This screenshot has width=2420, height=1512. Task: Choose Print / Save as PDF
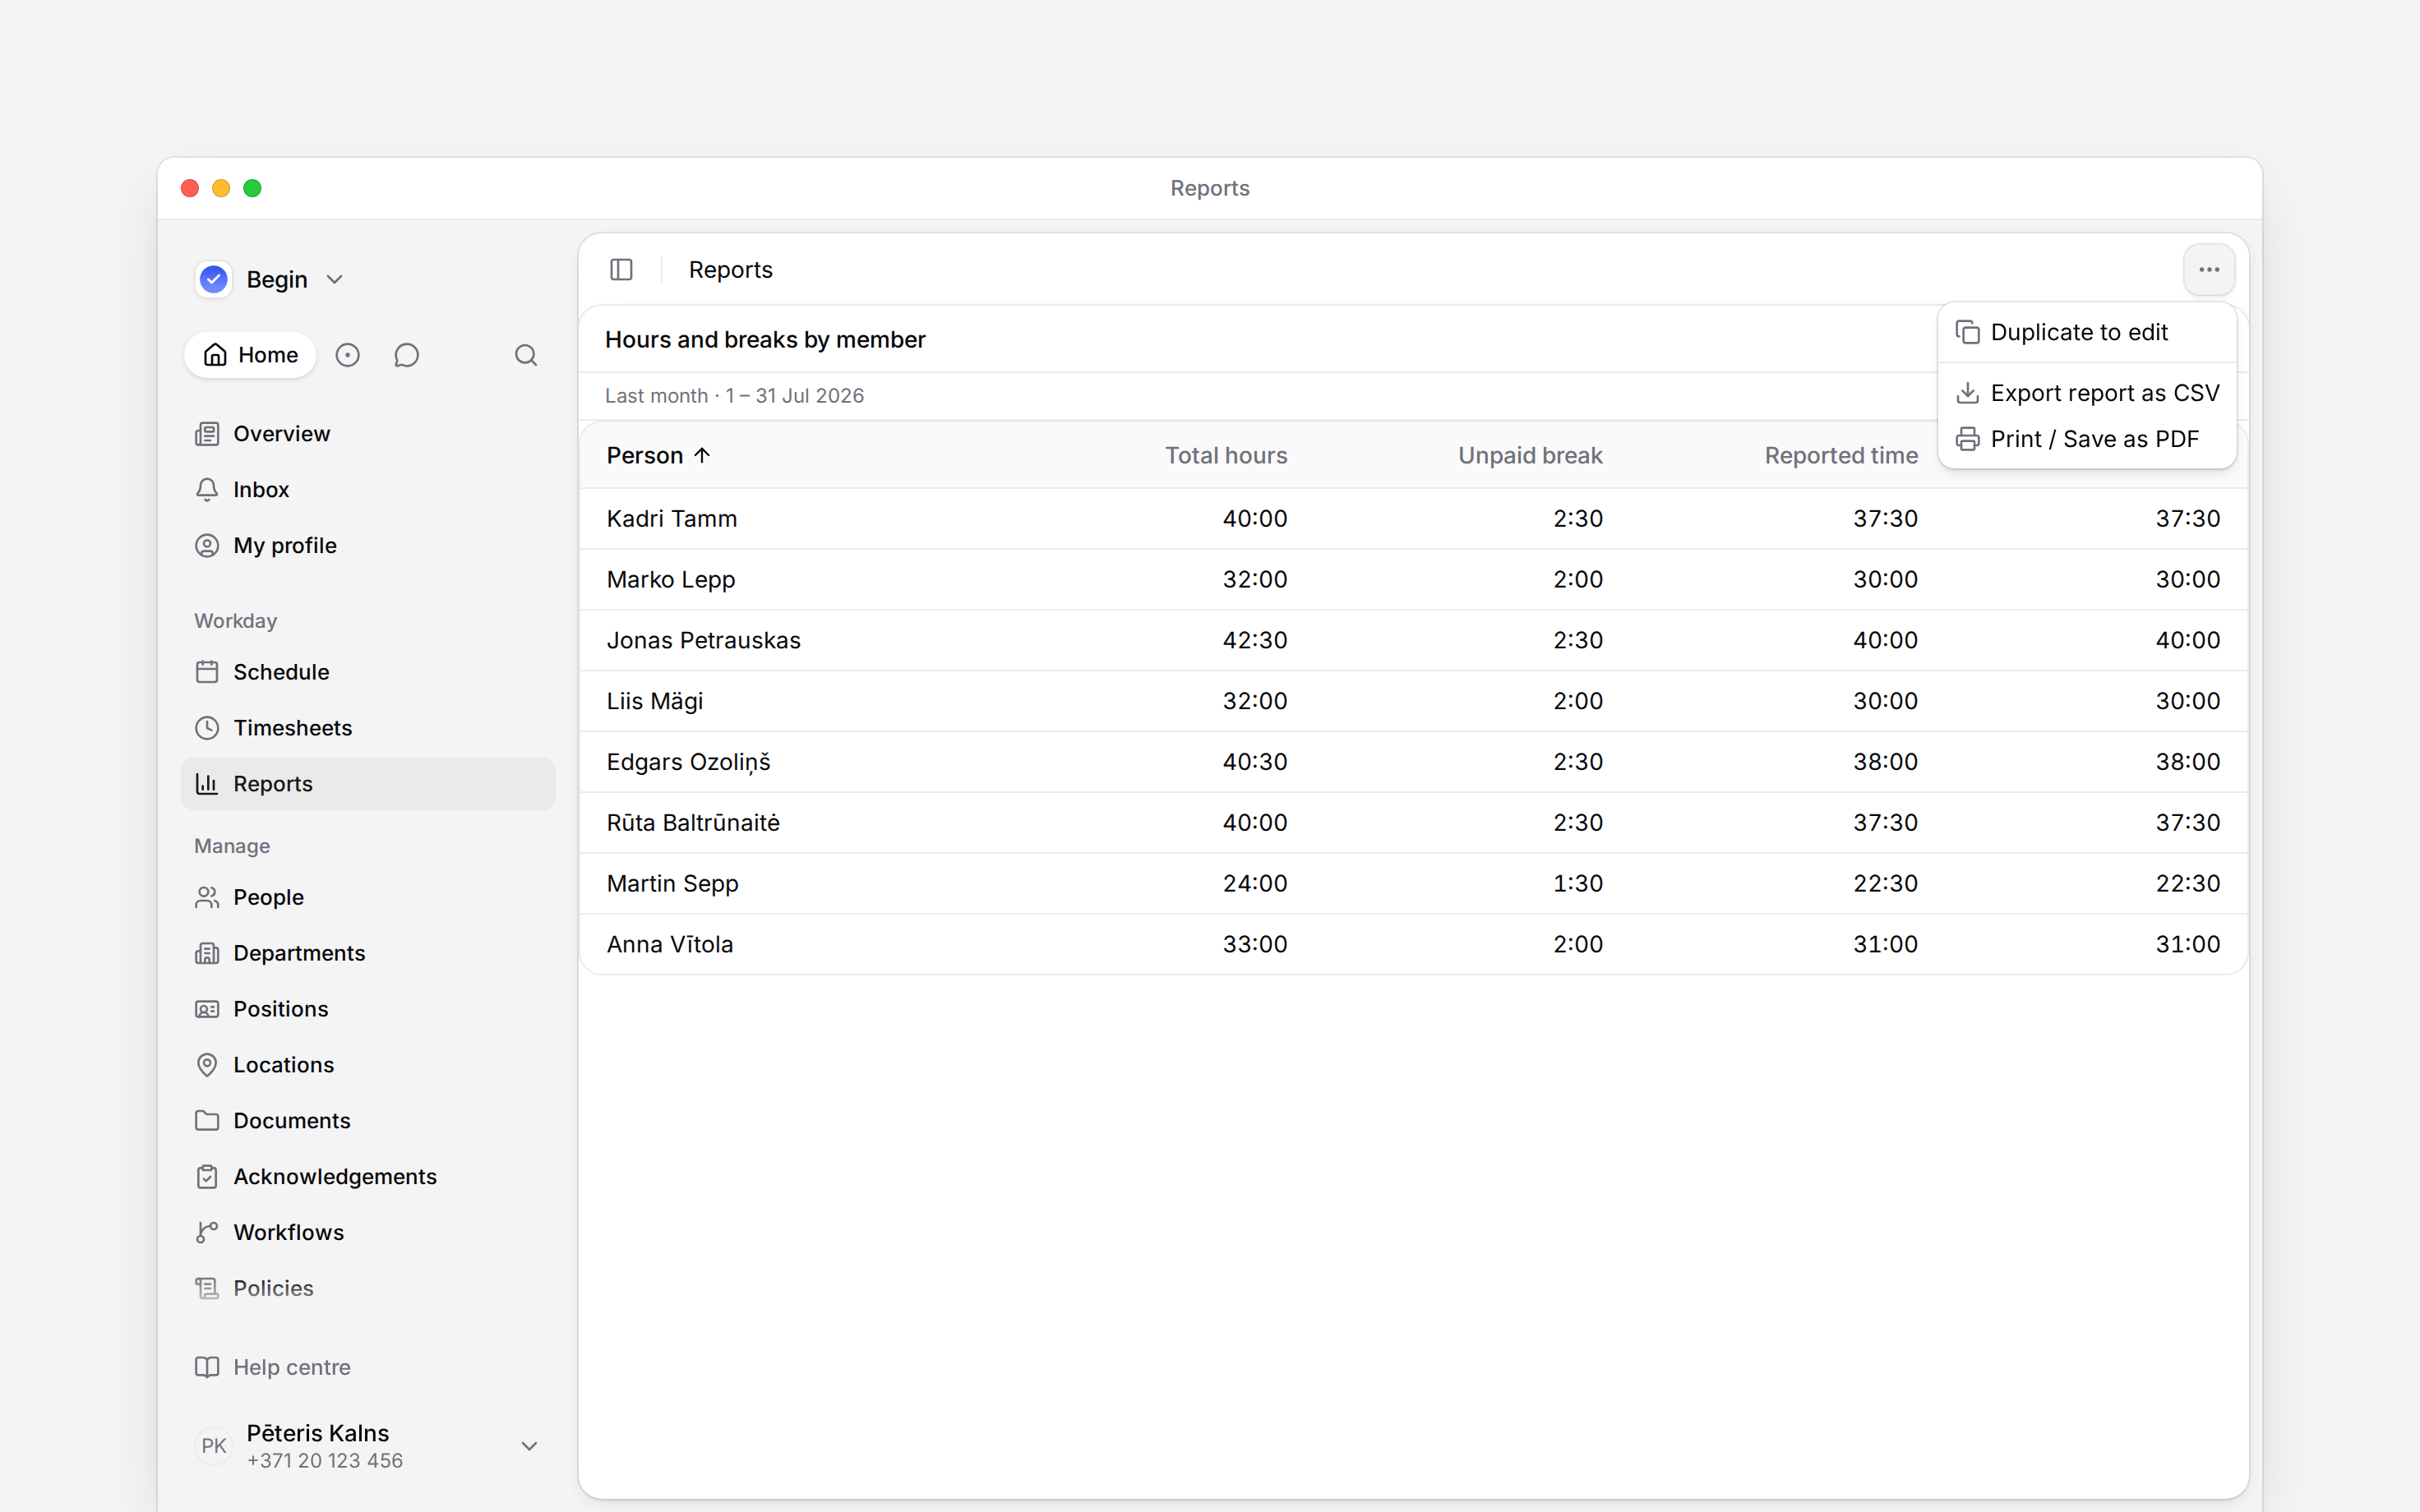pyautogui.click(x=2087, y=439)
